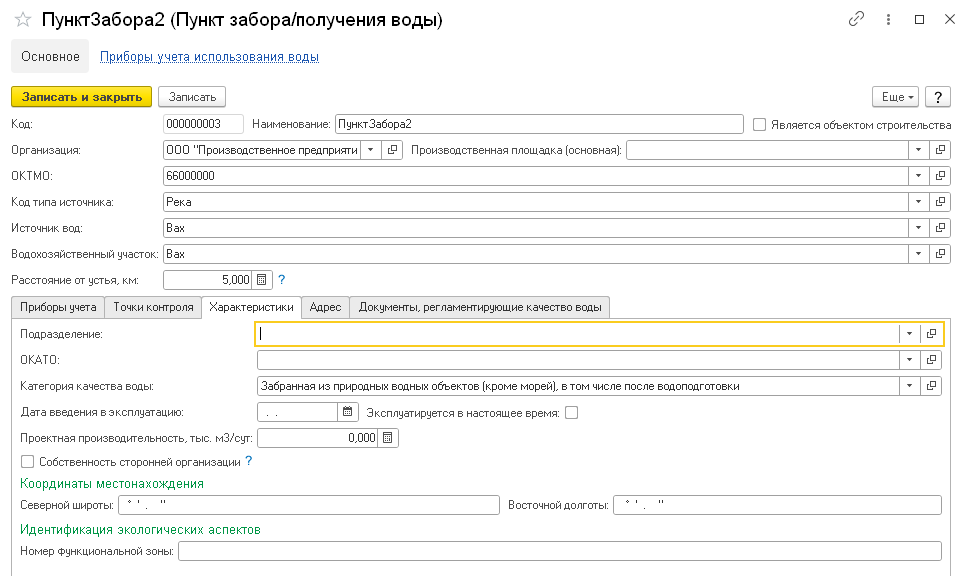Open the Адрес tab
This screenshot has width=963, height=576.
(326, 307)
